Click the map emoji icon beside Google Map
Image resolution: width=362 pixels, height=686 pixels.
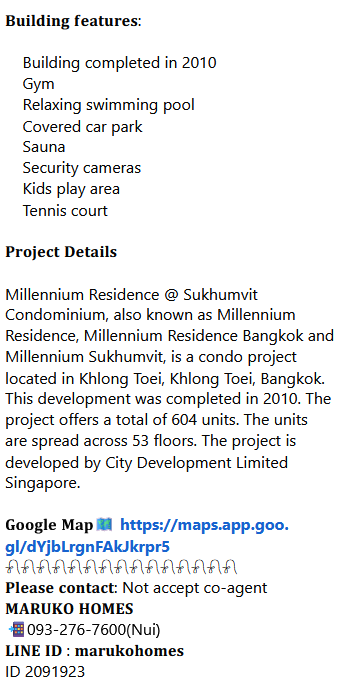(x=104, y=524)
